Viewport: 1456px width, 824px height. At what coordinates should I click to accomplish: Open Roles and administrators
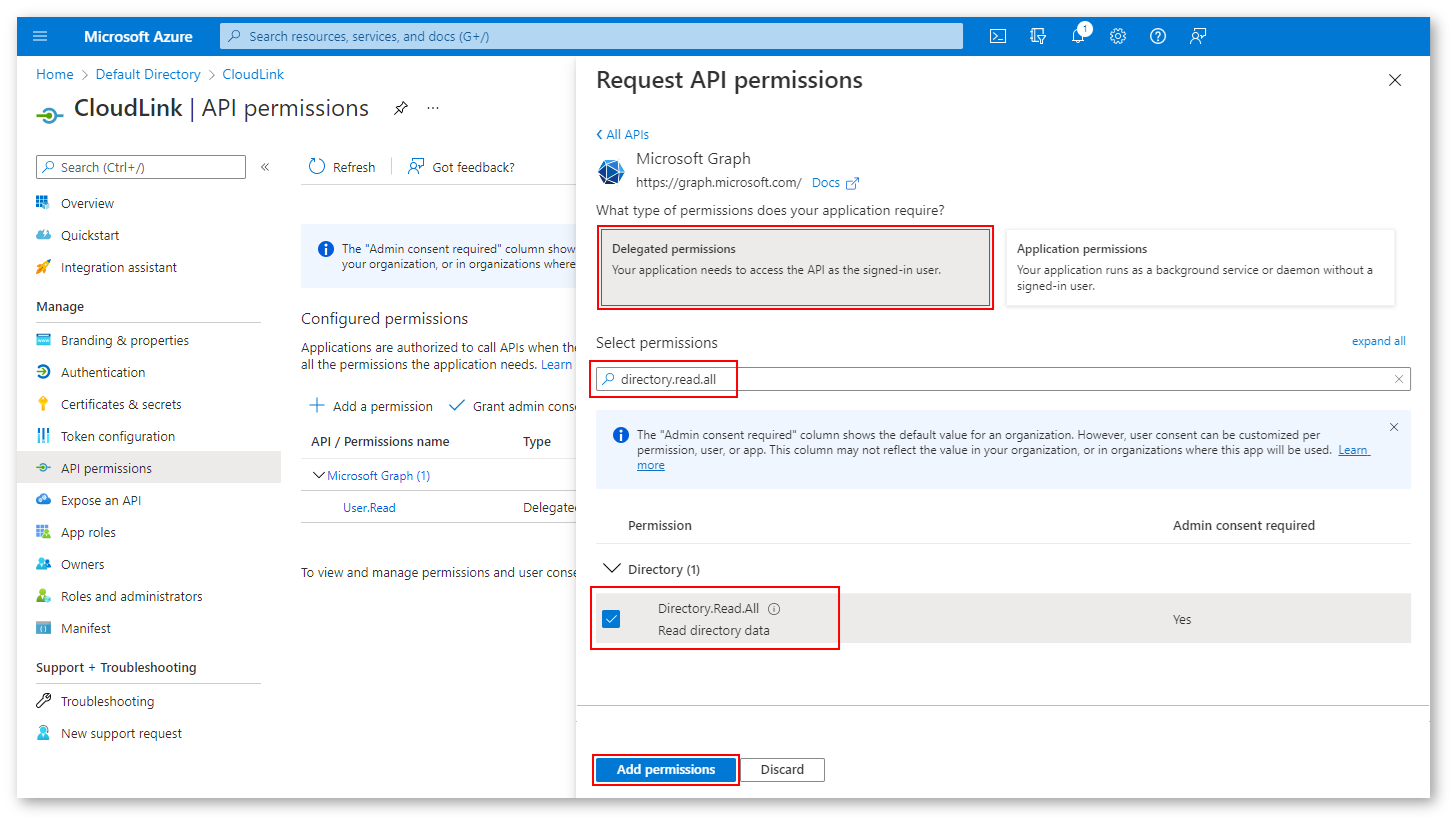pos(131,596)
